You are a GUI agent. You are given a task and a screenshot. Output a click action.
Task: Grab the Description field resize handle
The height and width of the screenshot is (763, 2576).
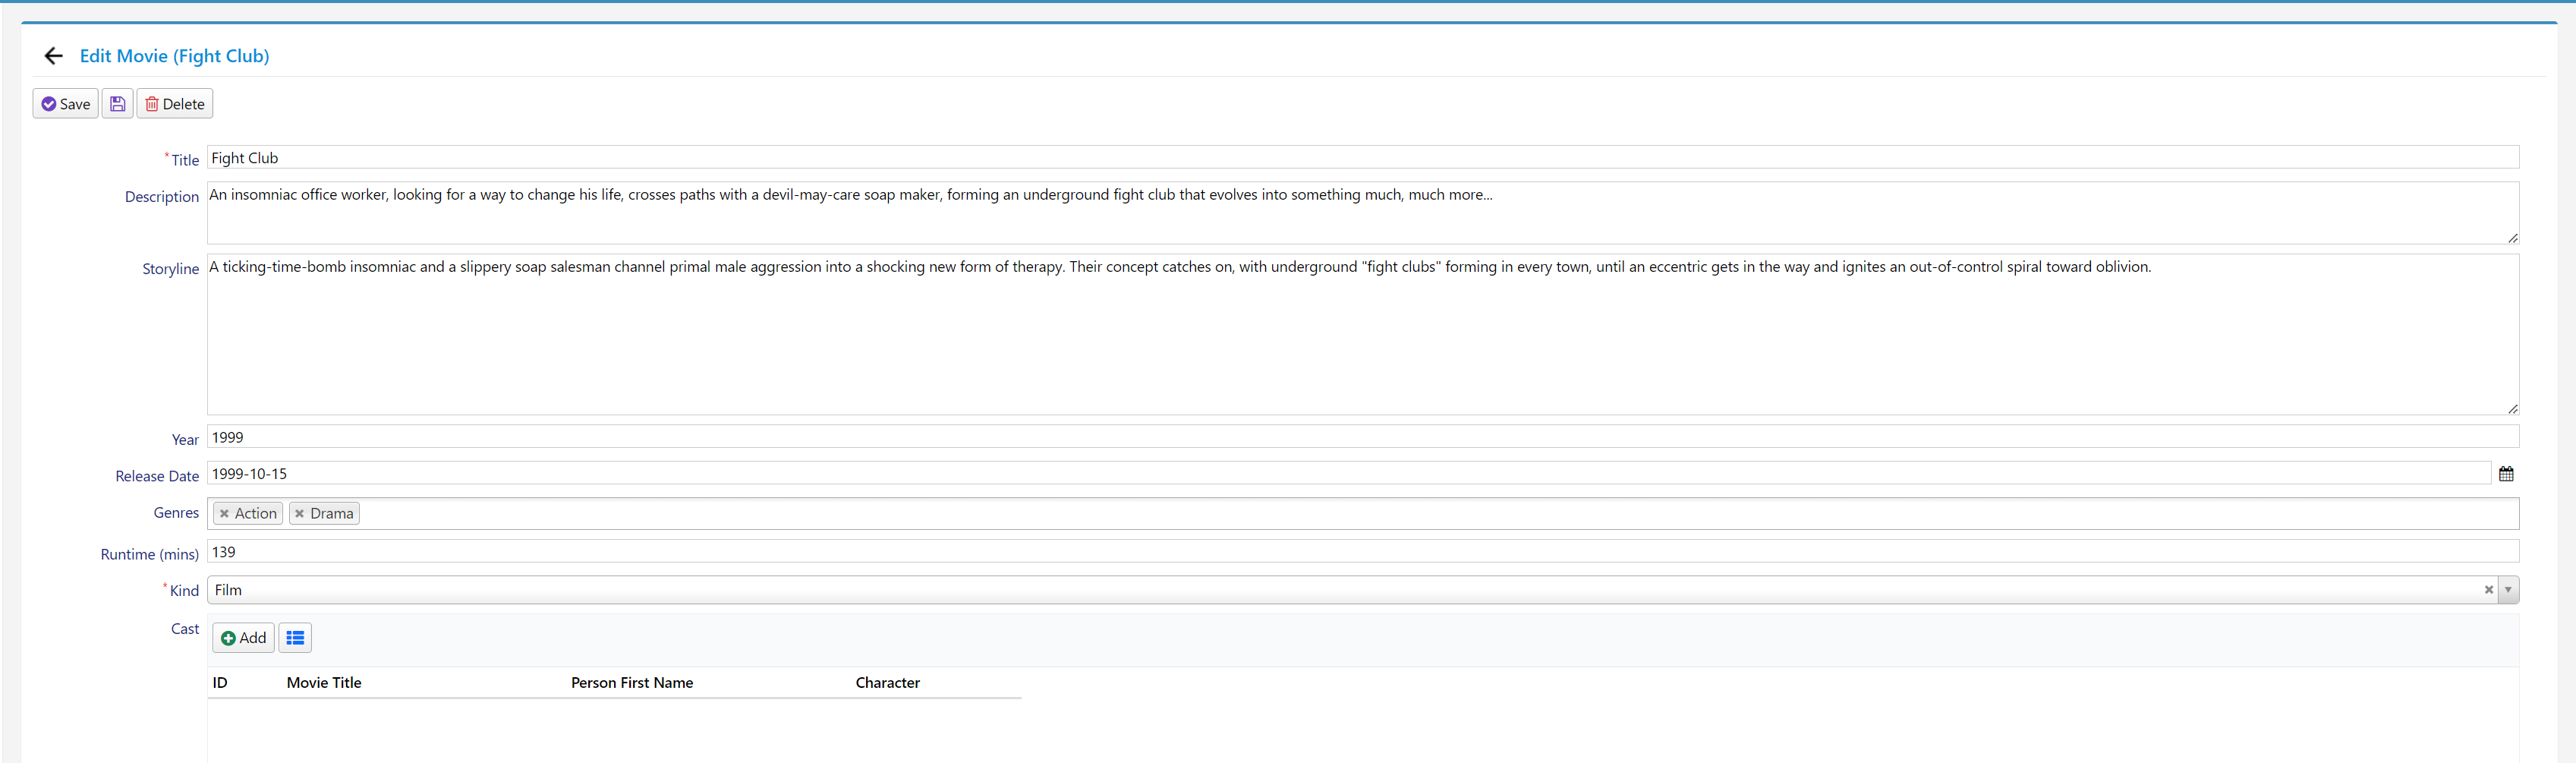point(2512,238)
